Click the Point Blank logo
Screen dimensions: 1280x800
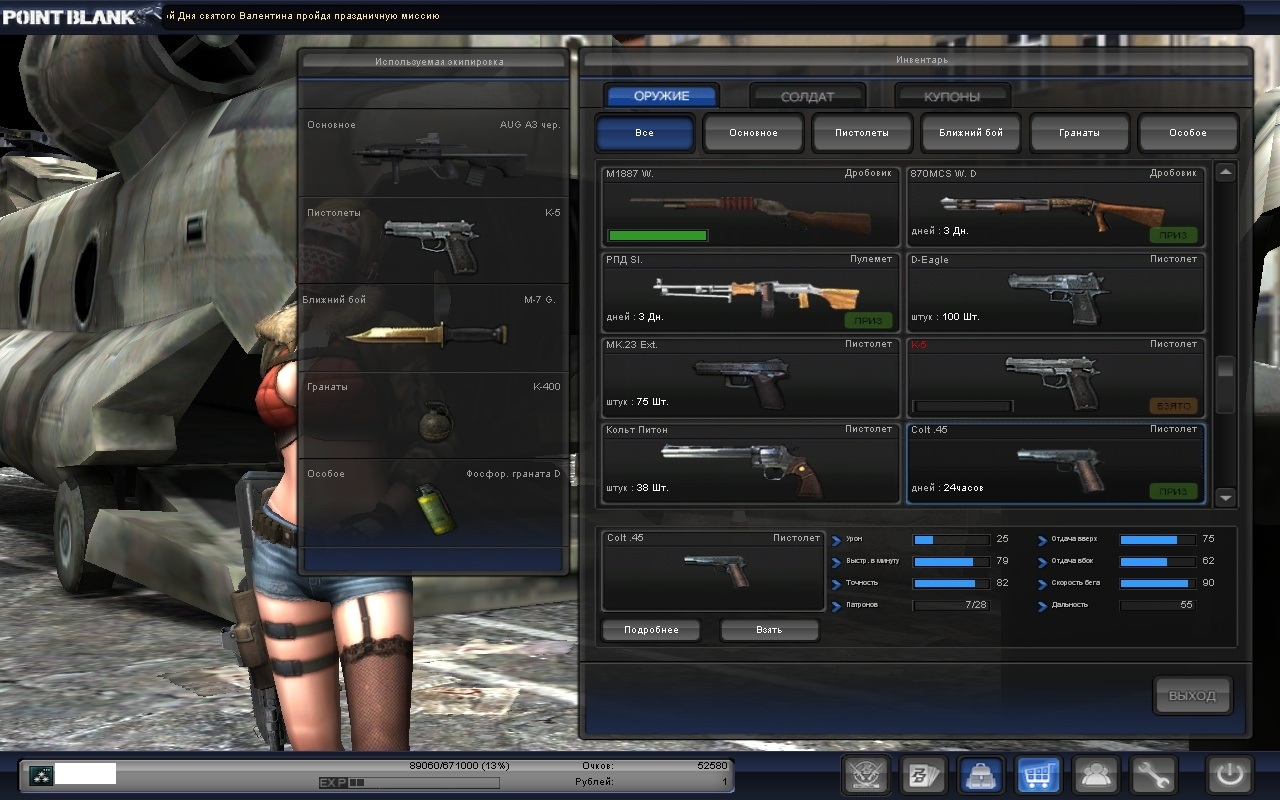(x=80, y=16)
